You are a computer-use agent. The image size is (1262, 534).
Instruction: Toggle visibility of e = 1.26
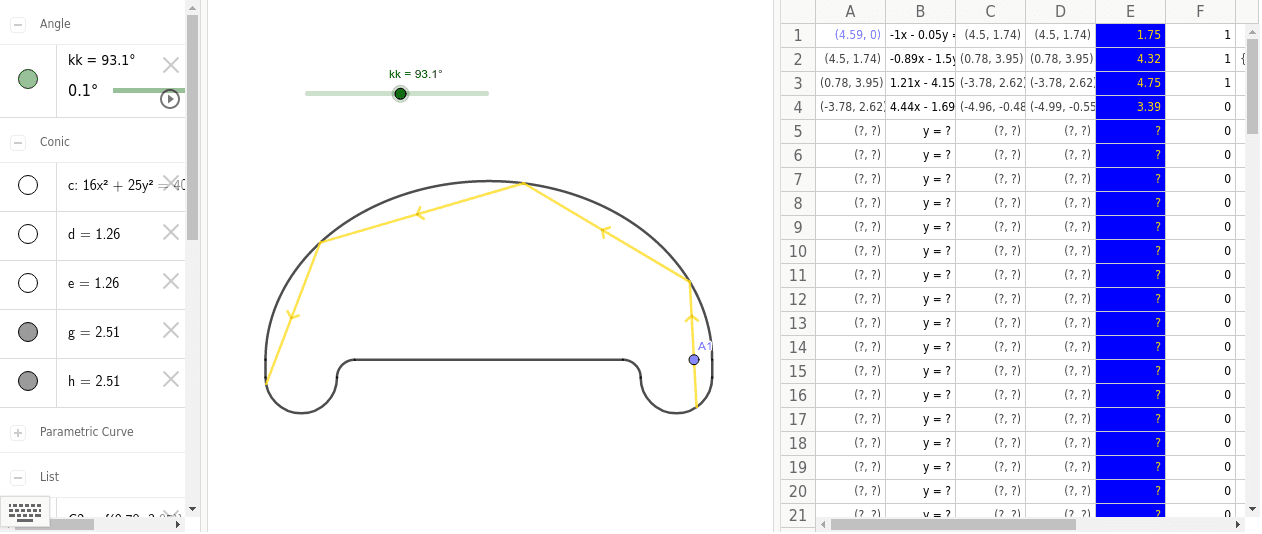point(28,283)
